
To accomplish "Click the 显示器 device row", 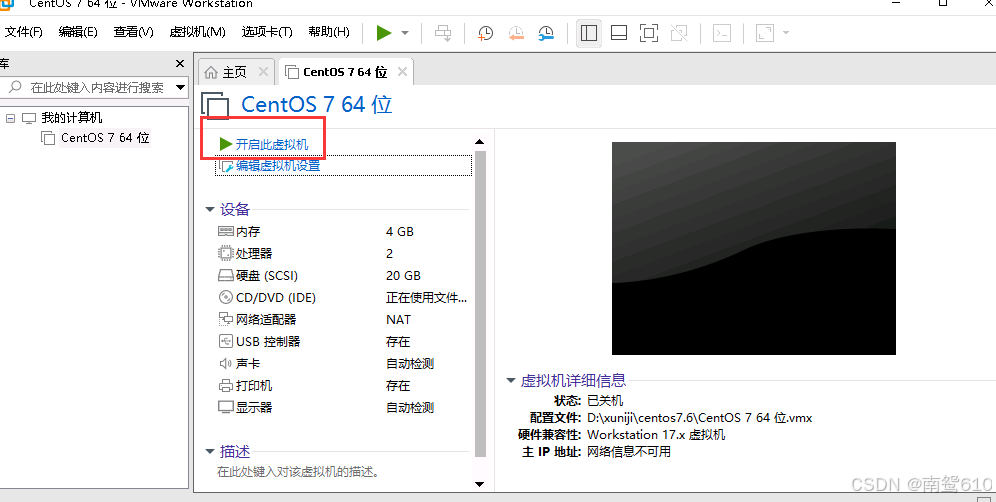I will tap(343, 407).
